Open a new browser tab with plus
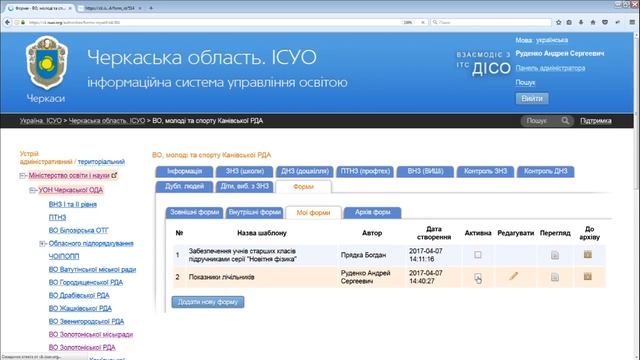 (151, 8)
